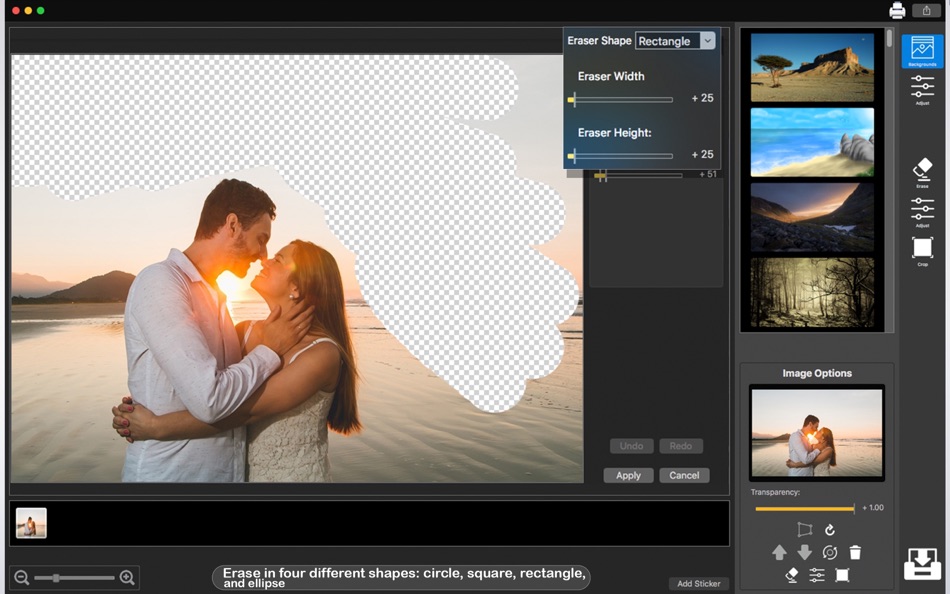Adjust the Eraser Width slider
Image resolution: width=950 pixels, height=594 pixels.
(x=620, y=99)
